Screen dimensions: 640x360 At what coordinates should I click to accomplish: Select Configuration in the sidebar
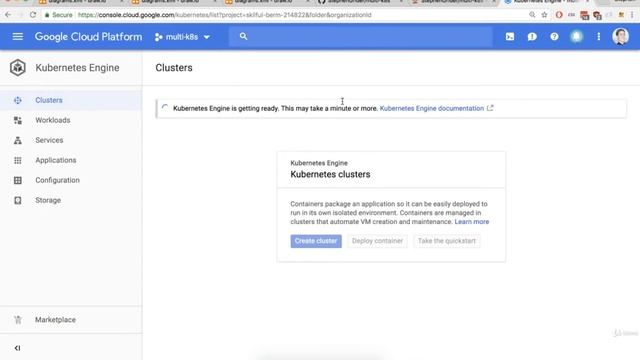click(57, 180)
